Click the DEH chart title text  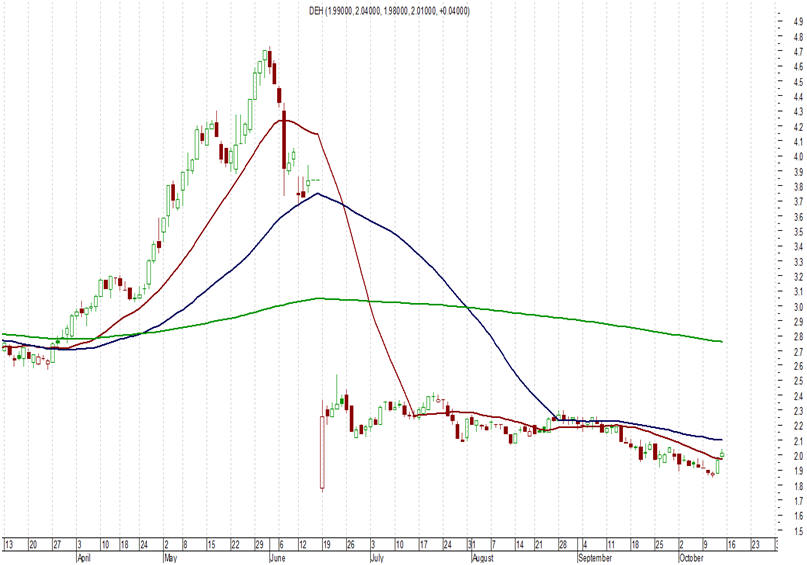point(389,11)
